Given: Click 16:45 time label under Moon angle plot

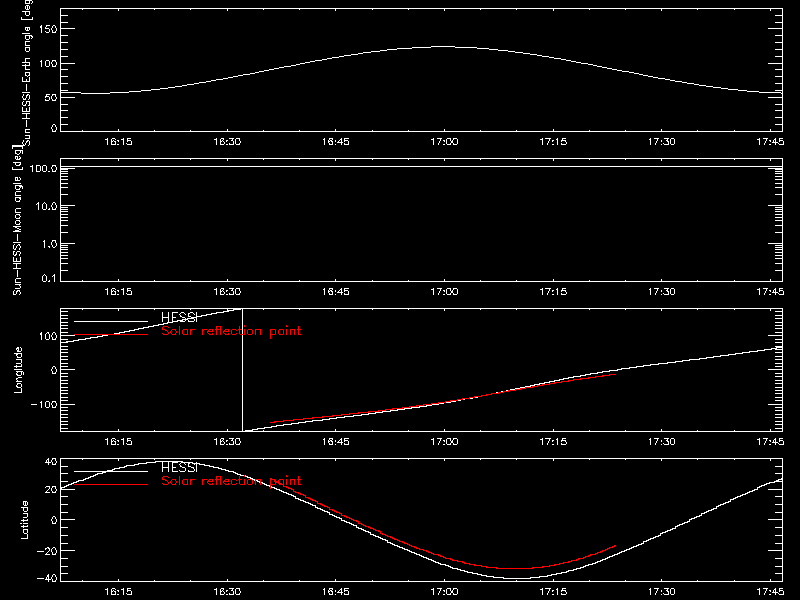Looking at the screenshot, I should (336, 291).
